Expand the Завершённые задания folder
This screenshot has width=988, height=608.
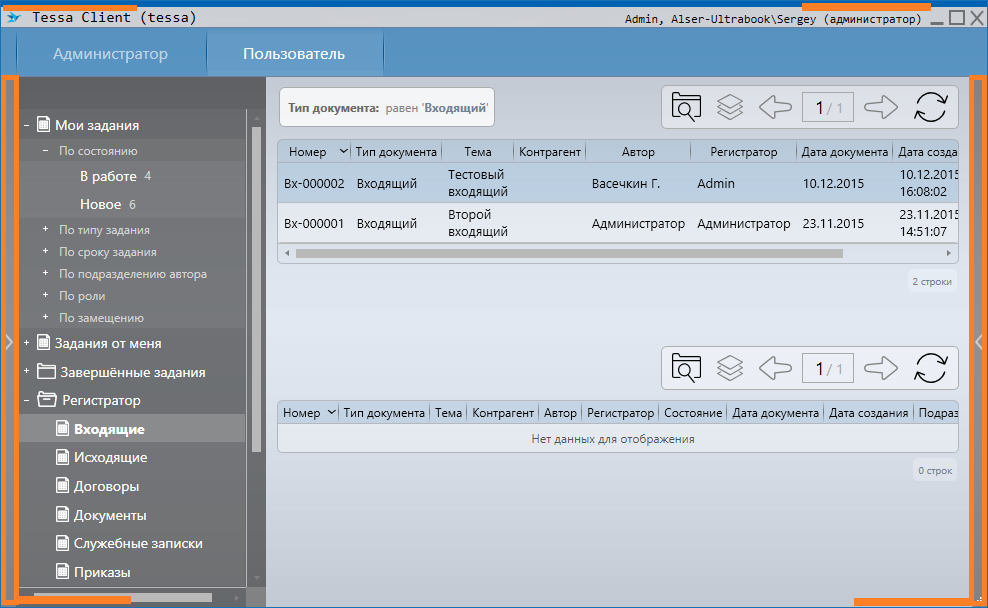26,372
